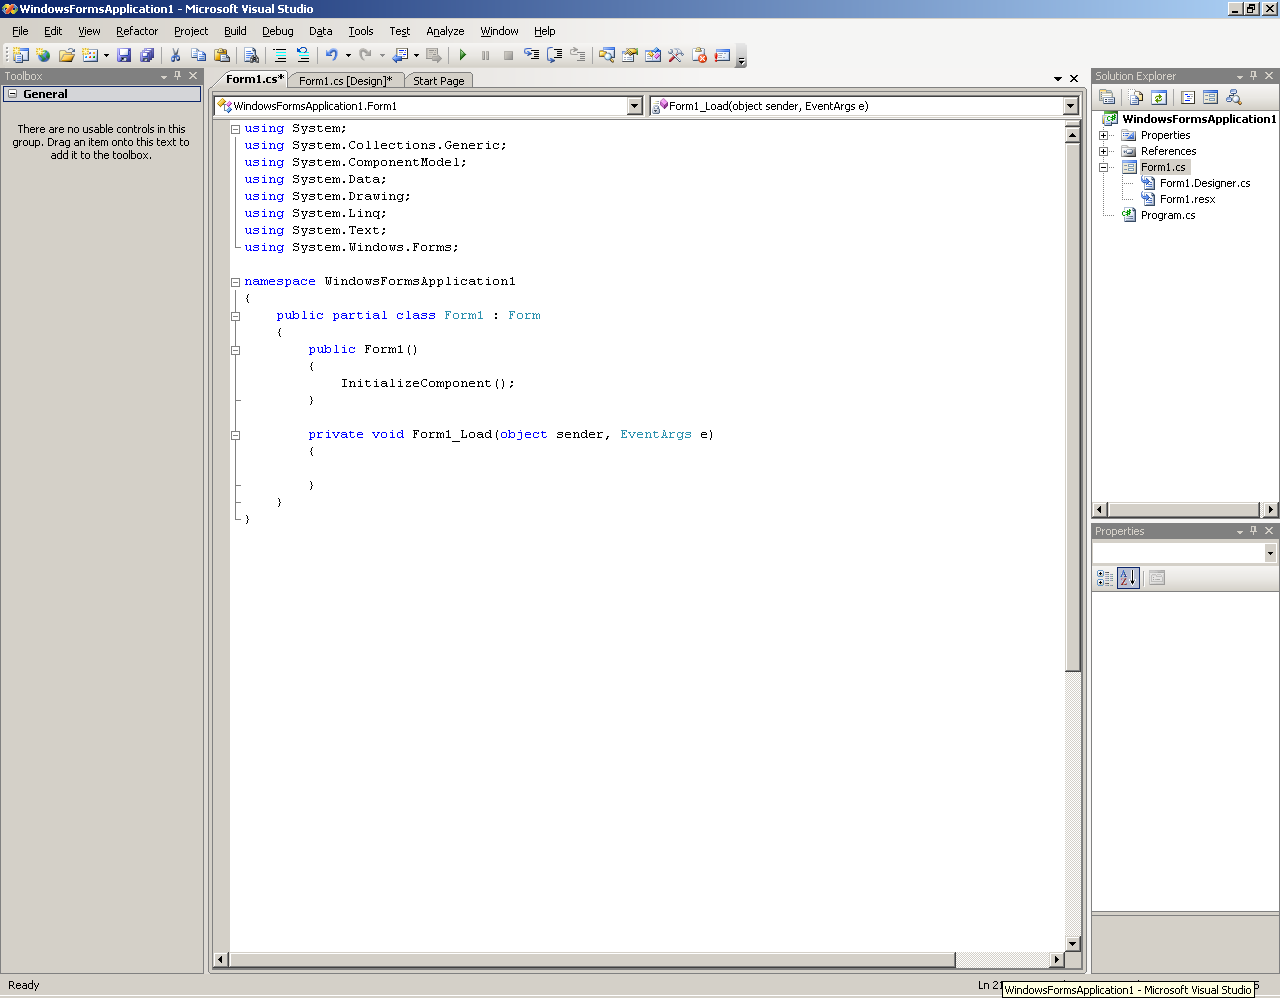Switch Properties panel to Categorized view
The image size is (1280, 998).
(x=1105, y=578)
